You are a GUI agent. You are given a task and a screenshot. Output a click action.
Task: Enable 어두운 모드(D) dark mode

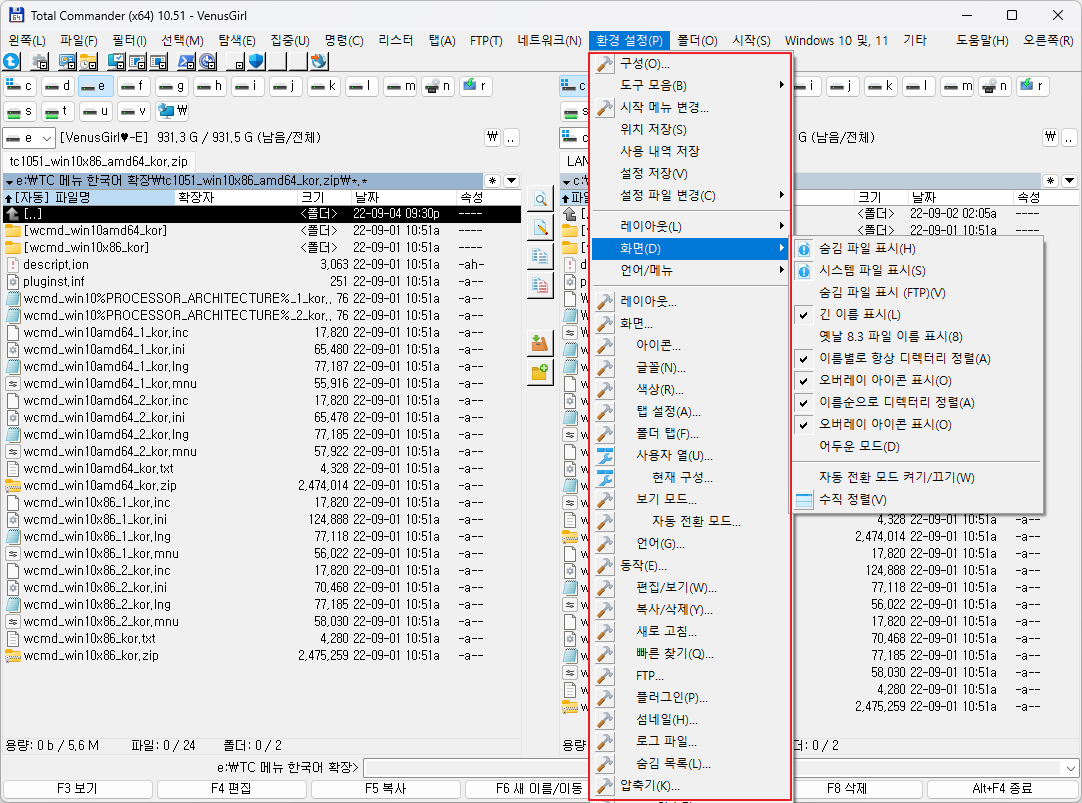pyautogui.click(x=916, y=446)
